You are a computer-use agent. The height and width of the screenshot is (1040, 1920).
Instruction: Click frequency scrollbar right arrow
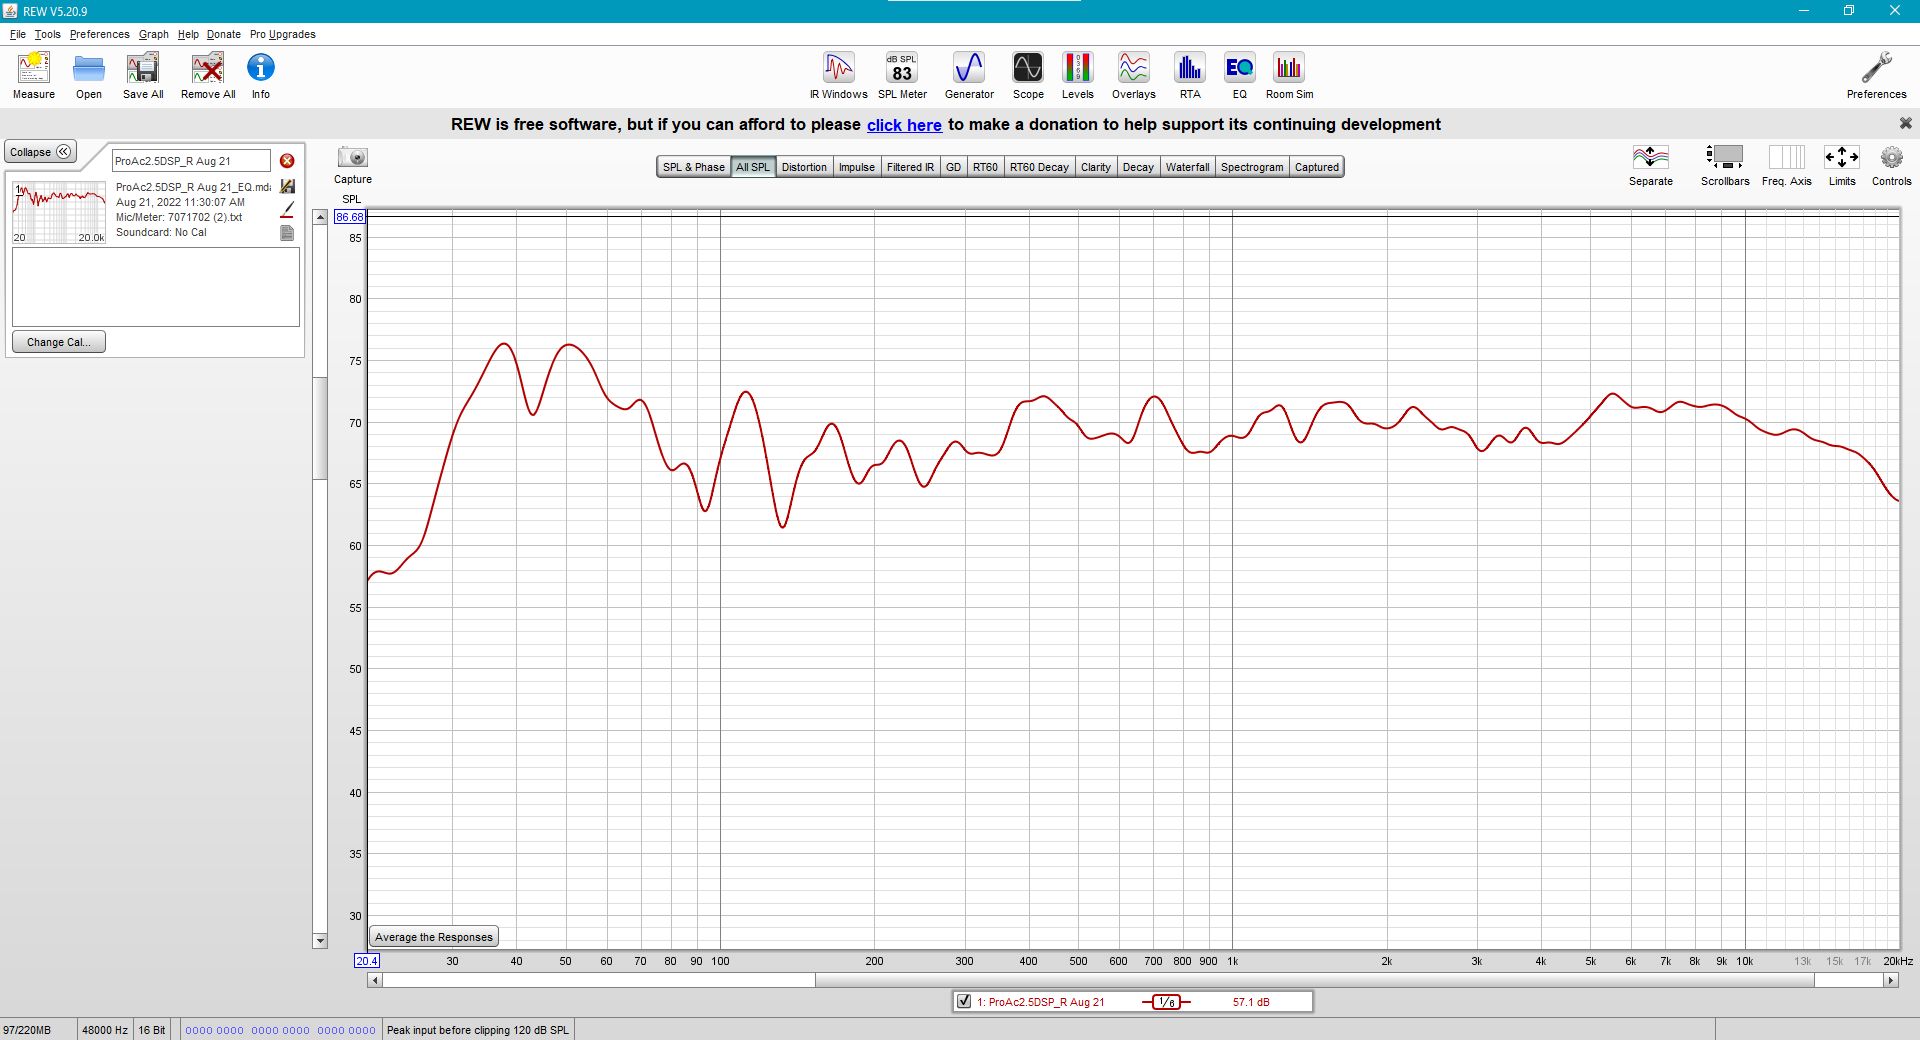coord(1891,980)
